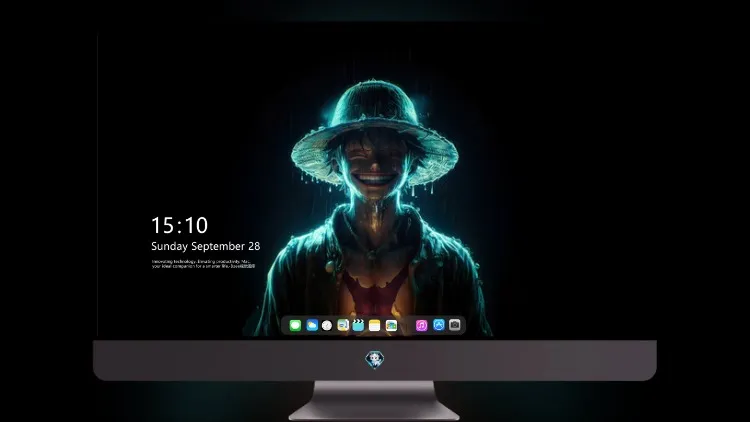The image size is (750, 422).
Task: Open the yellow Notes app in the dock
Action: click(375, 325)
